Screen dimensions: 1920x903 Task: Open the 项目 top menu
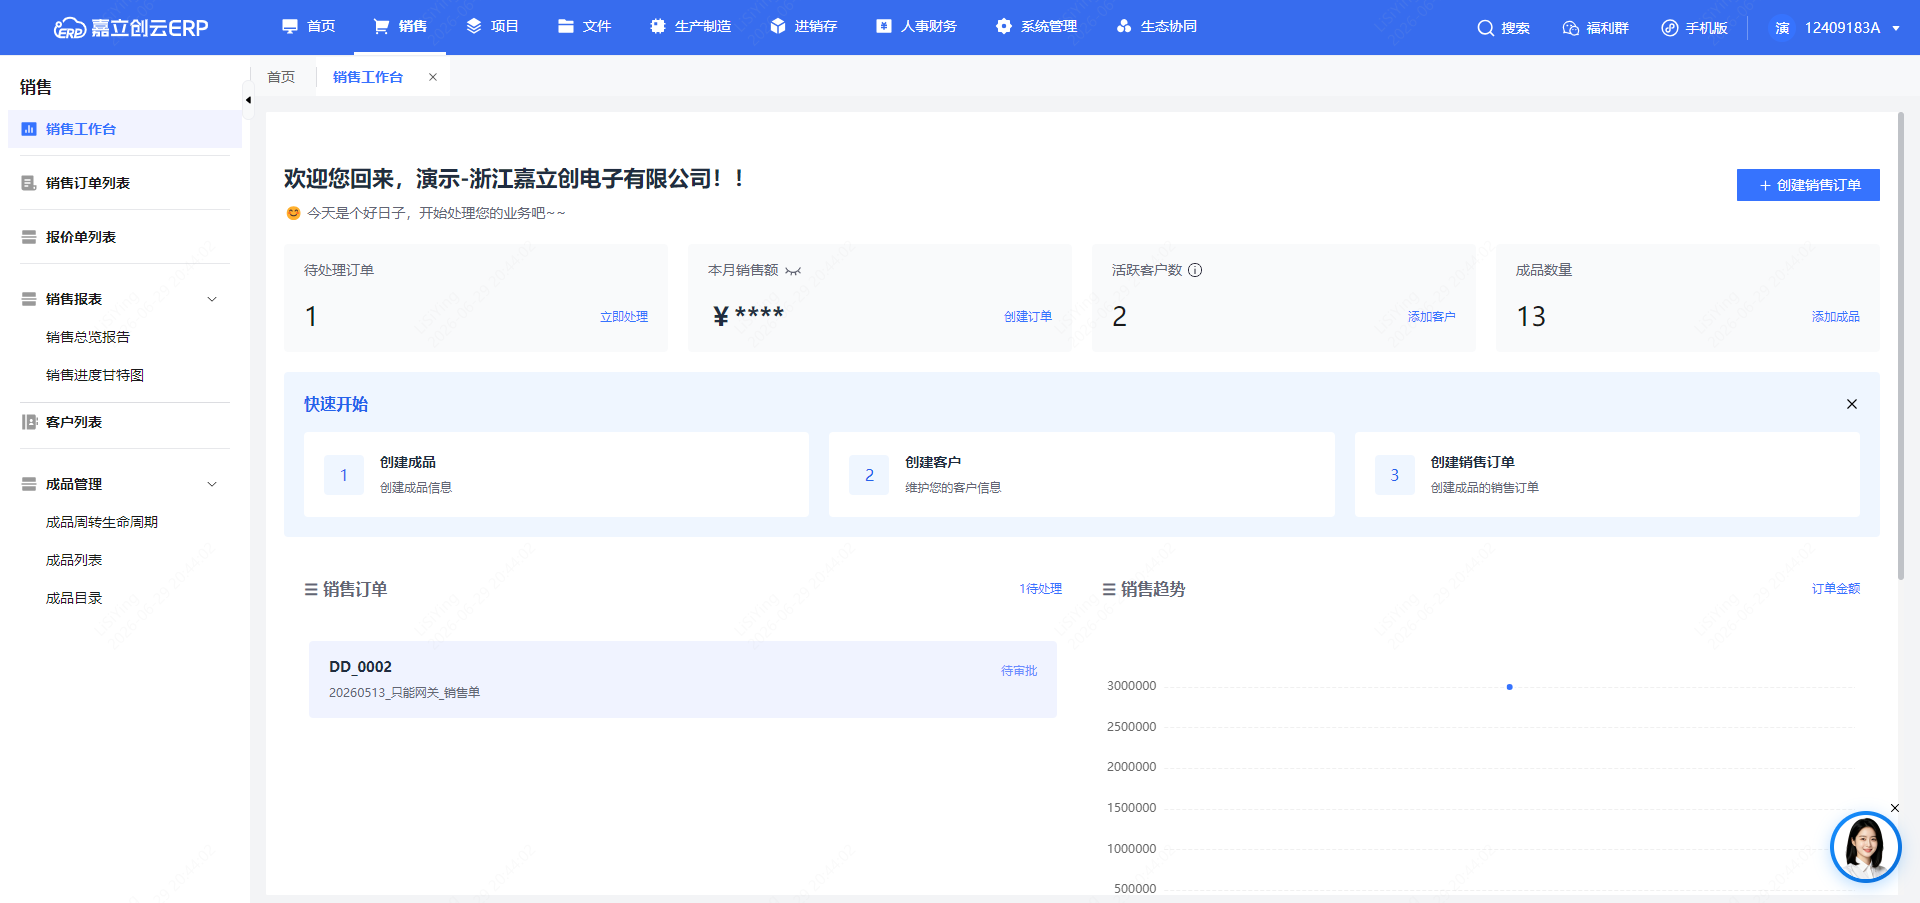point(493,26)
